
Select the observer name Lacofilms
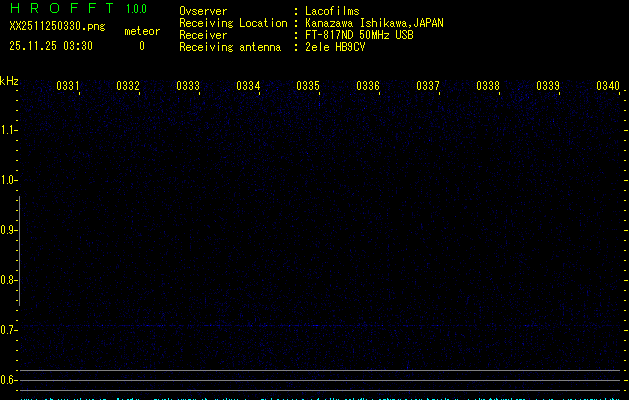(x=332, y=11)
